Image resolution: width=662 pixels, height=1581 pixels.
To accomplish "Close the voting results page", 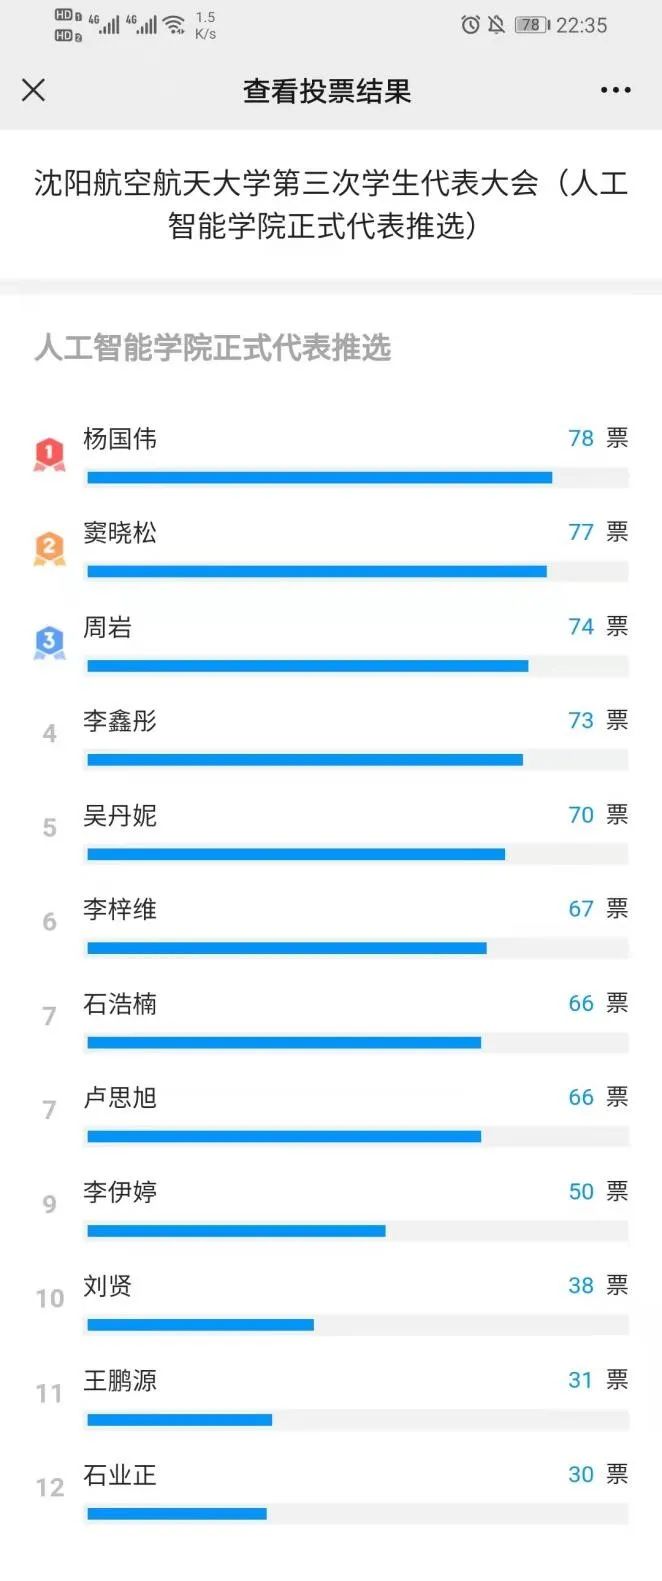I will click(x=33, y=90).
